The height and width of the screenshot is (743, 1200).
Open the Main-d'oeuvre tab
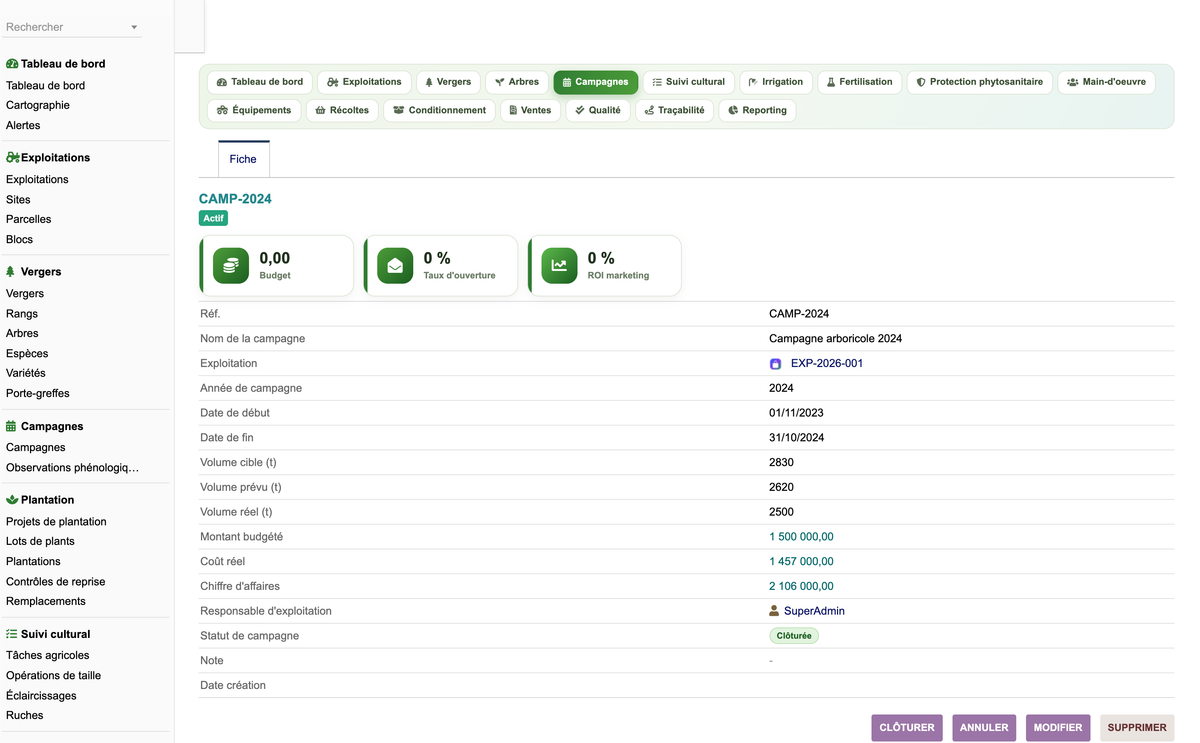1106,82
